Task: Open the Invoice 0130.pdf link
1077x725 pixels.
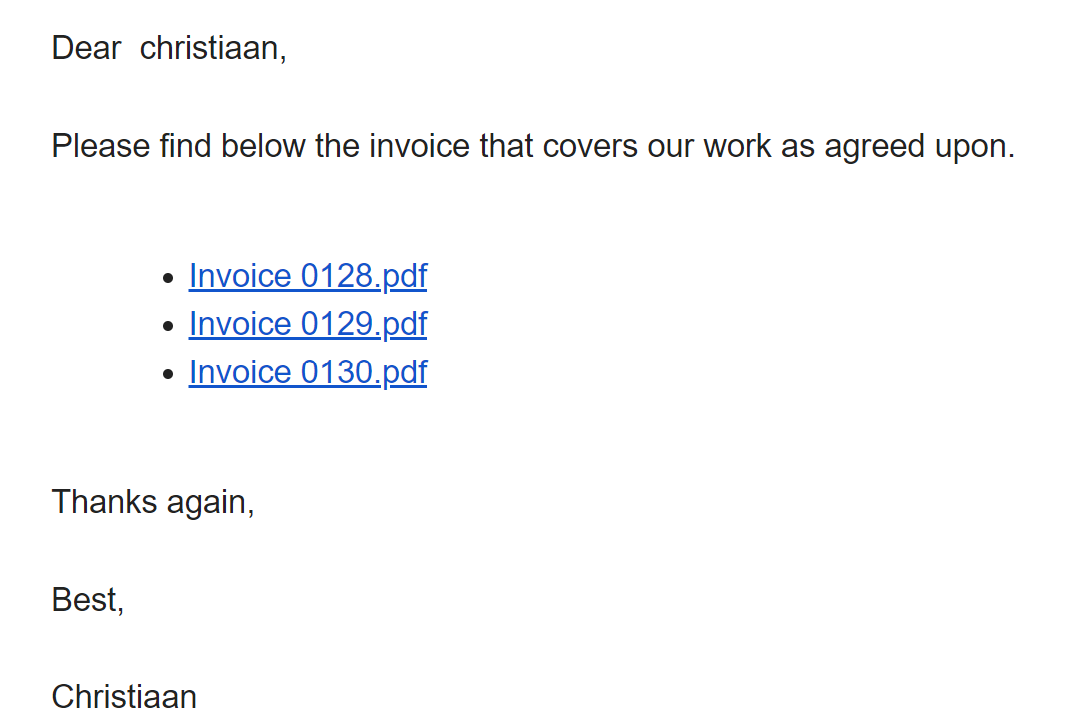Action: (308, 373)
